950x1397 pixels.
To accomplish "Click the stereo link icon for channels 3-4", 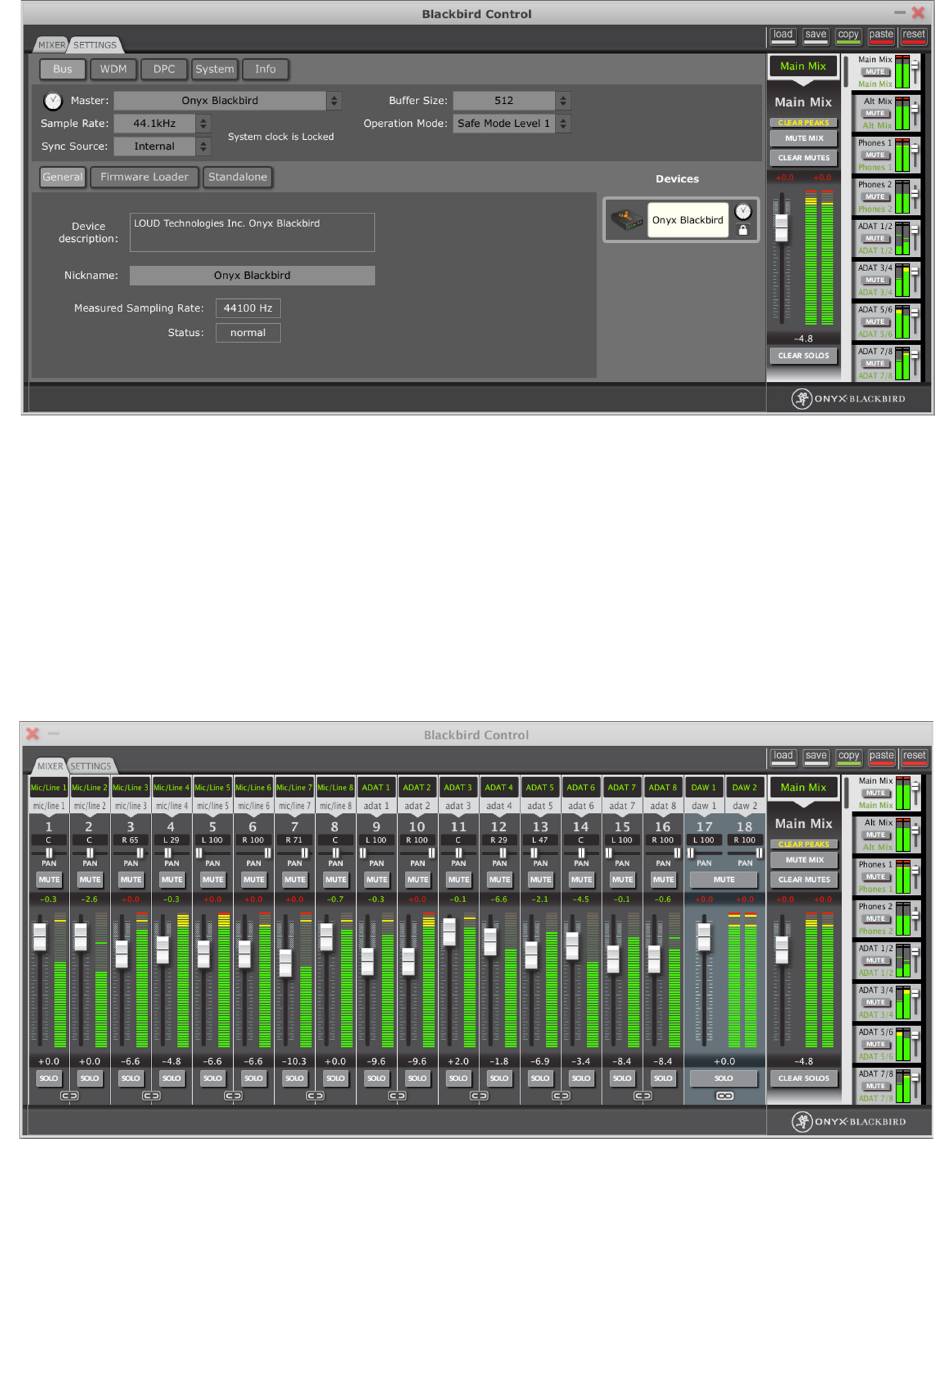I will pos(151,1096).
